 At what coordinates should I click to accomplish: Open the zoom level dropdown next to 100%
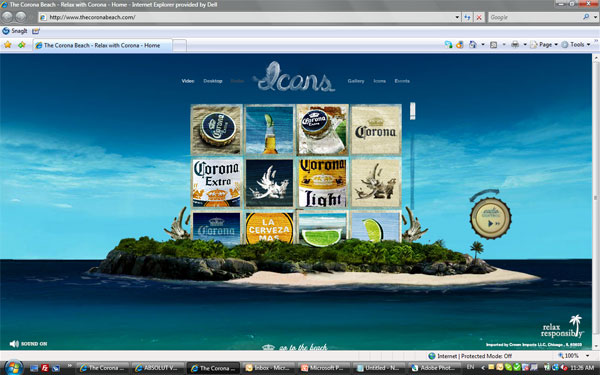(x=587, y=356)
